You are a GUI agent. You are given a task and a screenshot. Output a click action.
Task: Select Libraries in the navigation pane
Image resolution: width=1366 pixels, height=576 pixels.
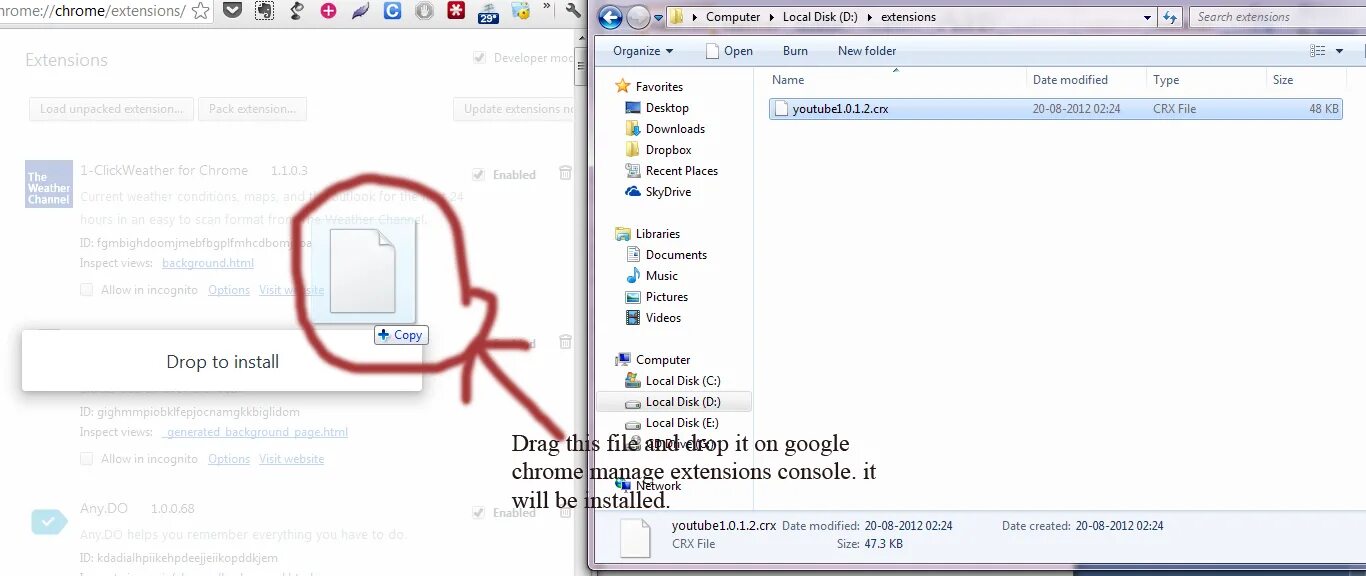[647, 234]
